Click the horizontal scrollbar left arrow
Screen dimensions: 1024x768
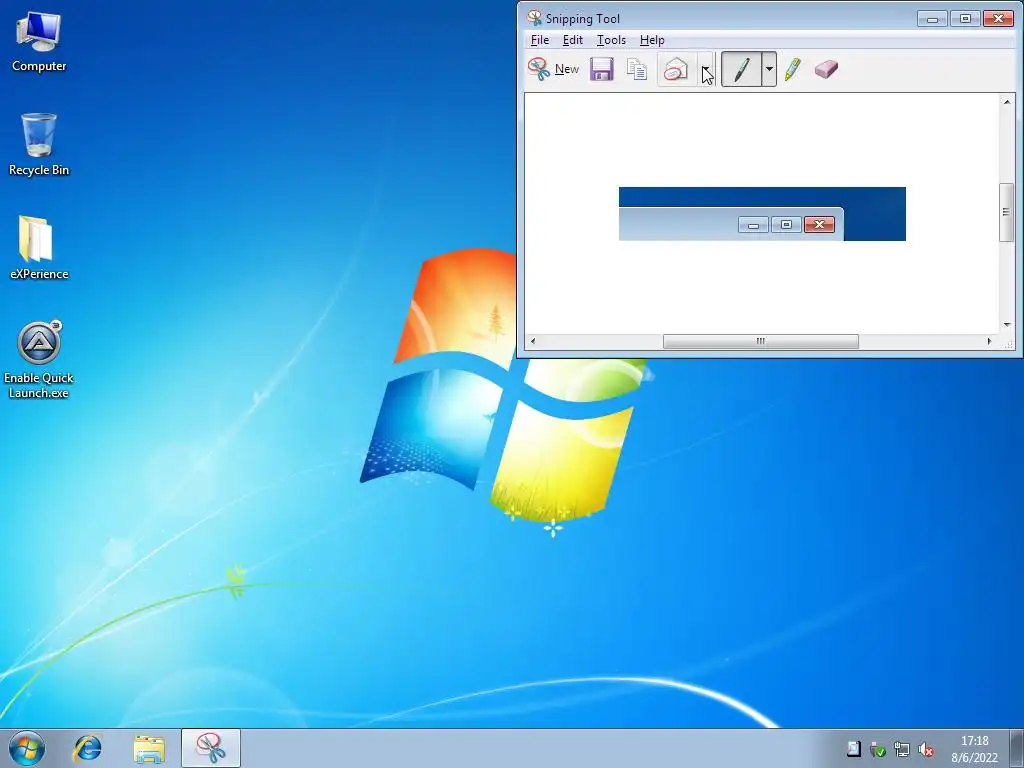(x=533, y=341)
